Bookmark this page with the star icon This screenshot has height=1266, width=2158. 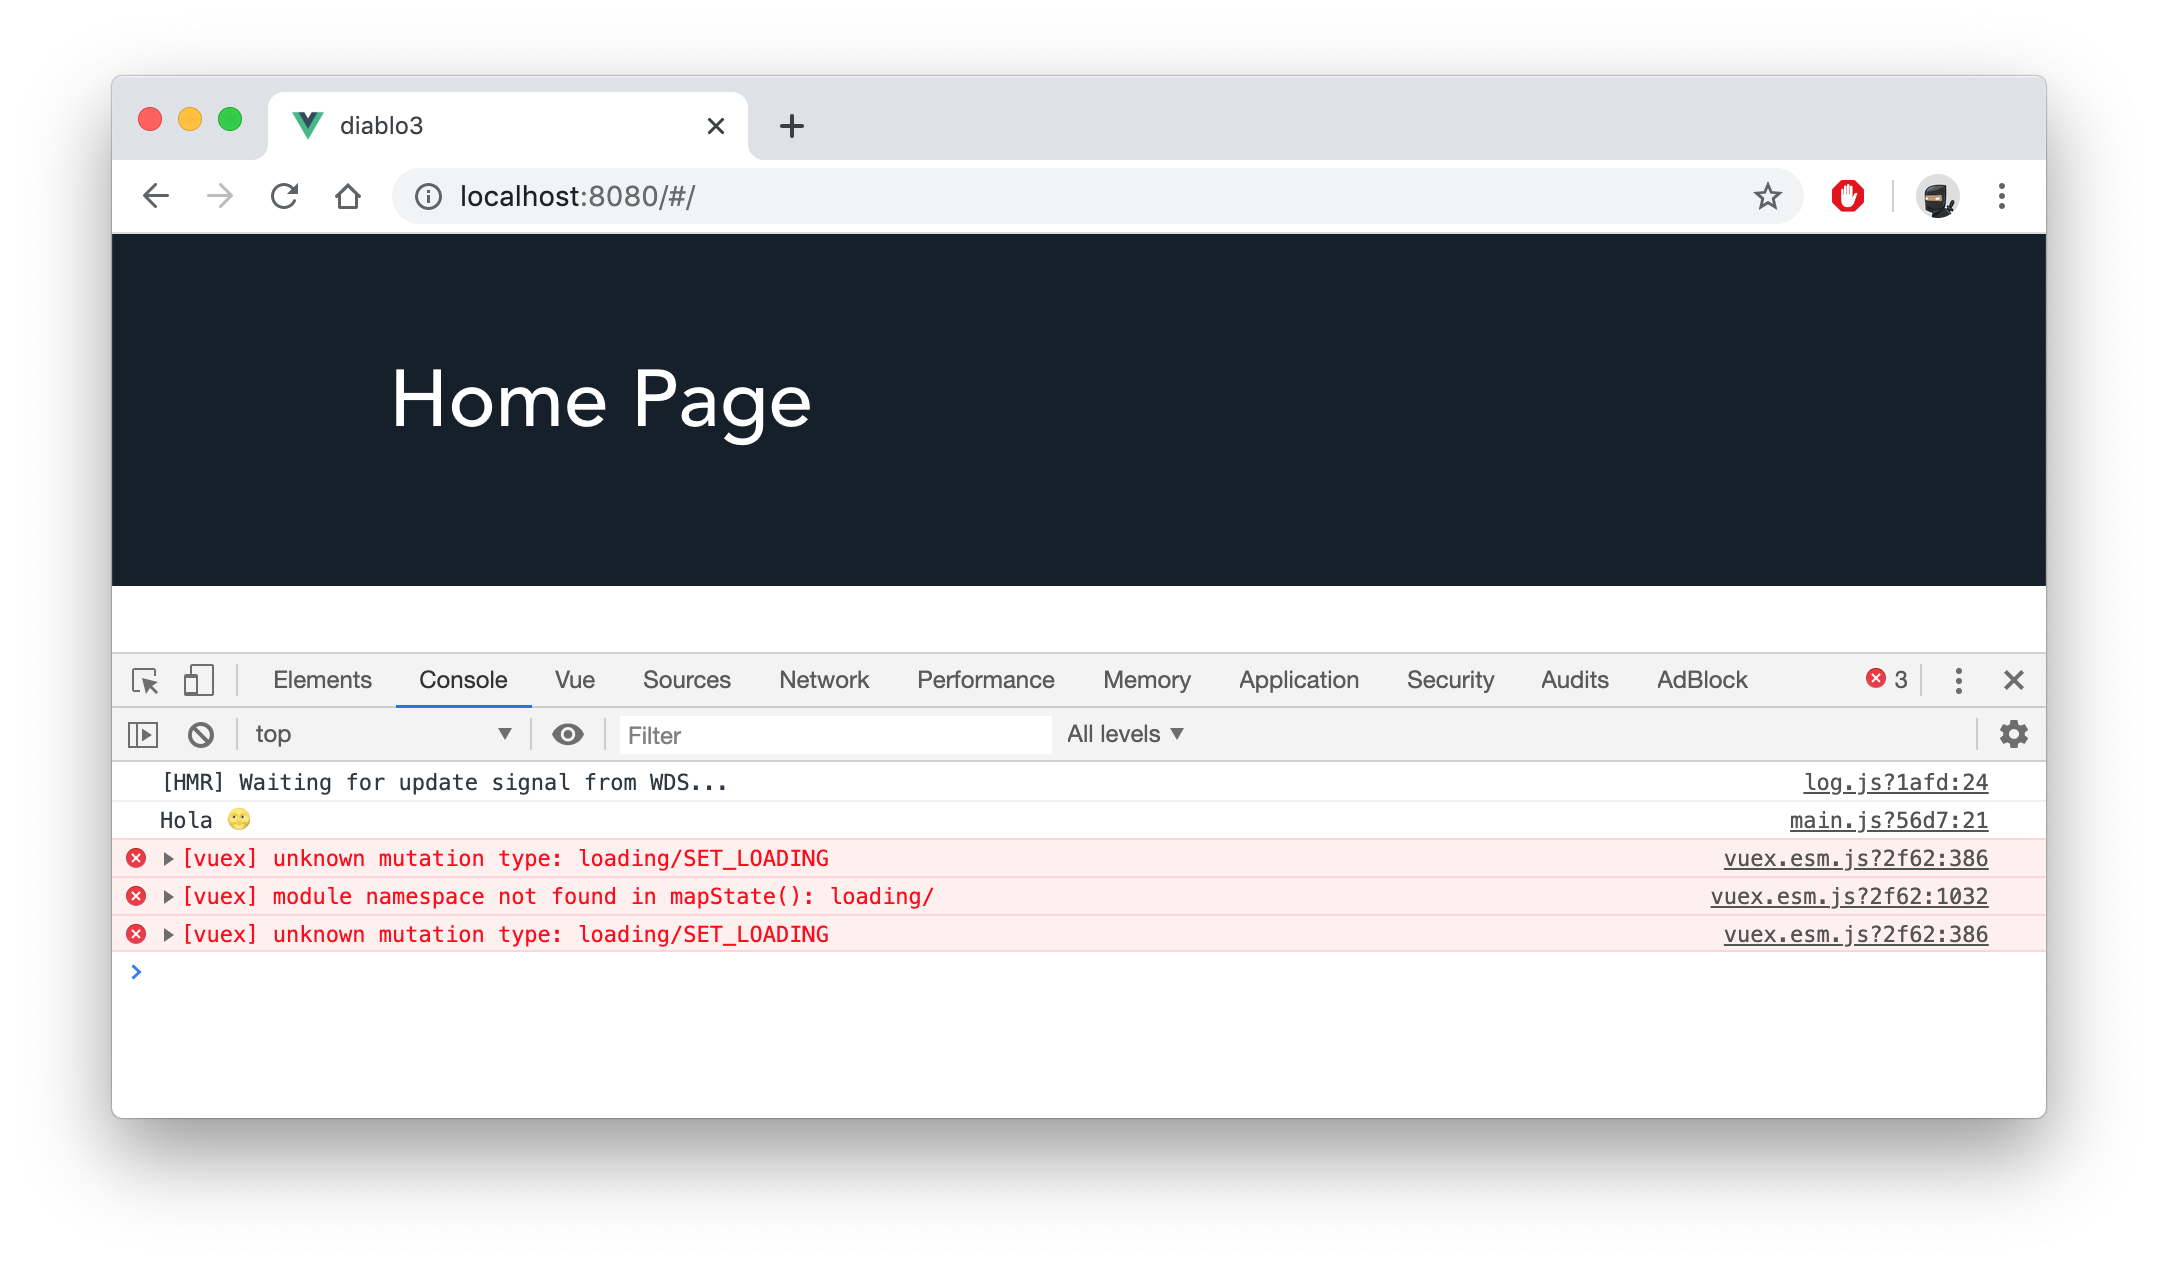point(1767,196)
